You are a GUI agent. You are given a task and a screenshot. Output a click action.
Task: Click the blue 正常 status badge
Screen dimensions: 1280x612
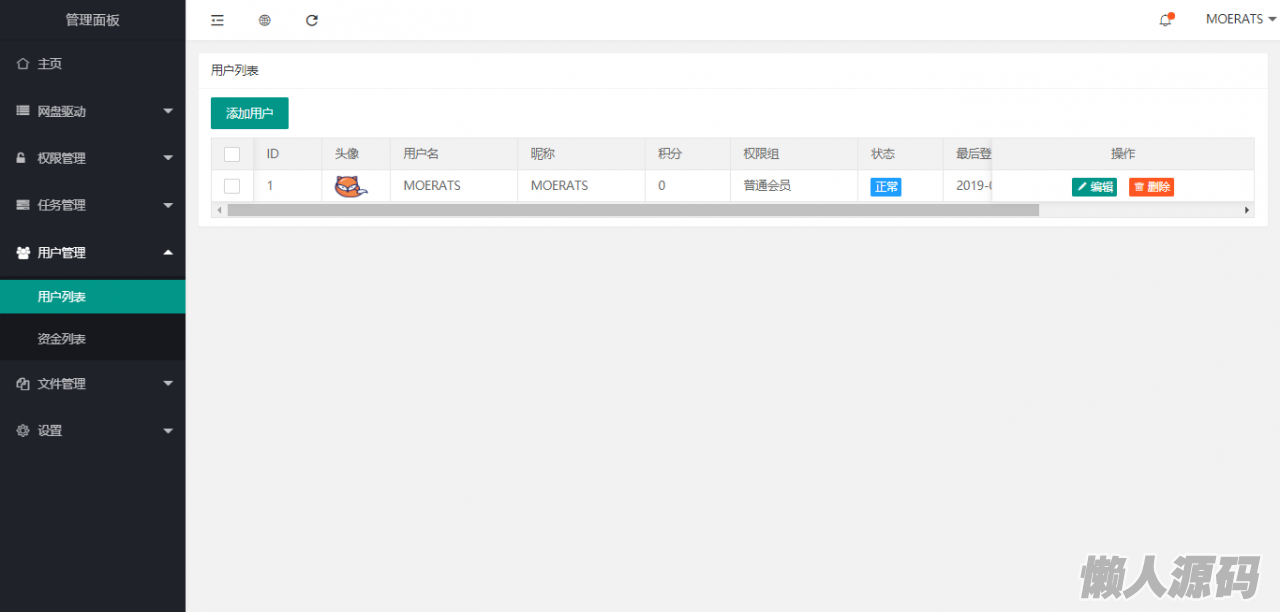(886, 187)
